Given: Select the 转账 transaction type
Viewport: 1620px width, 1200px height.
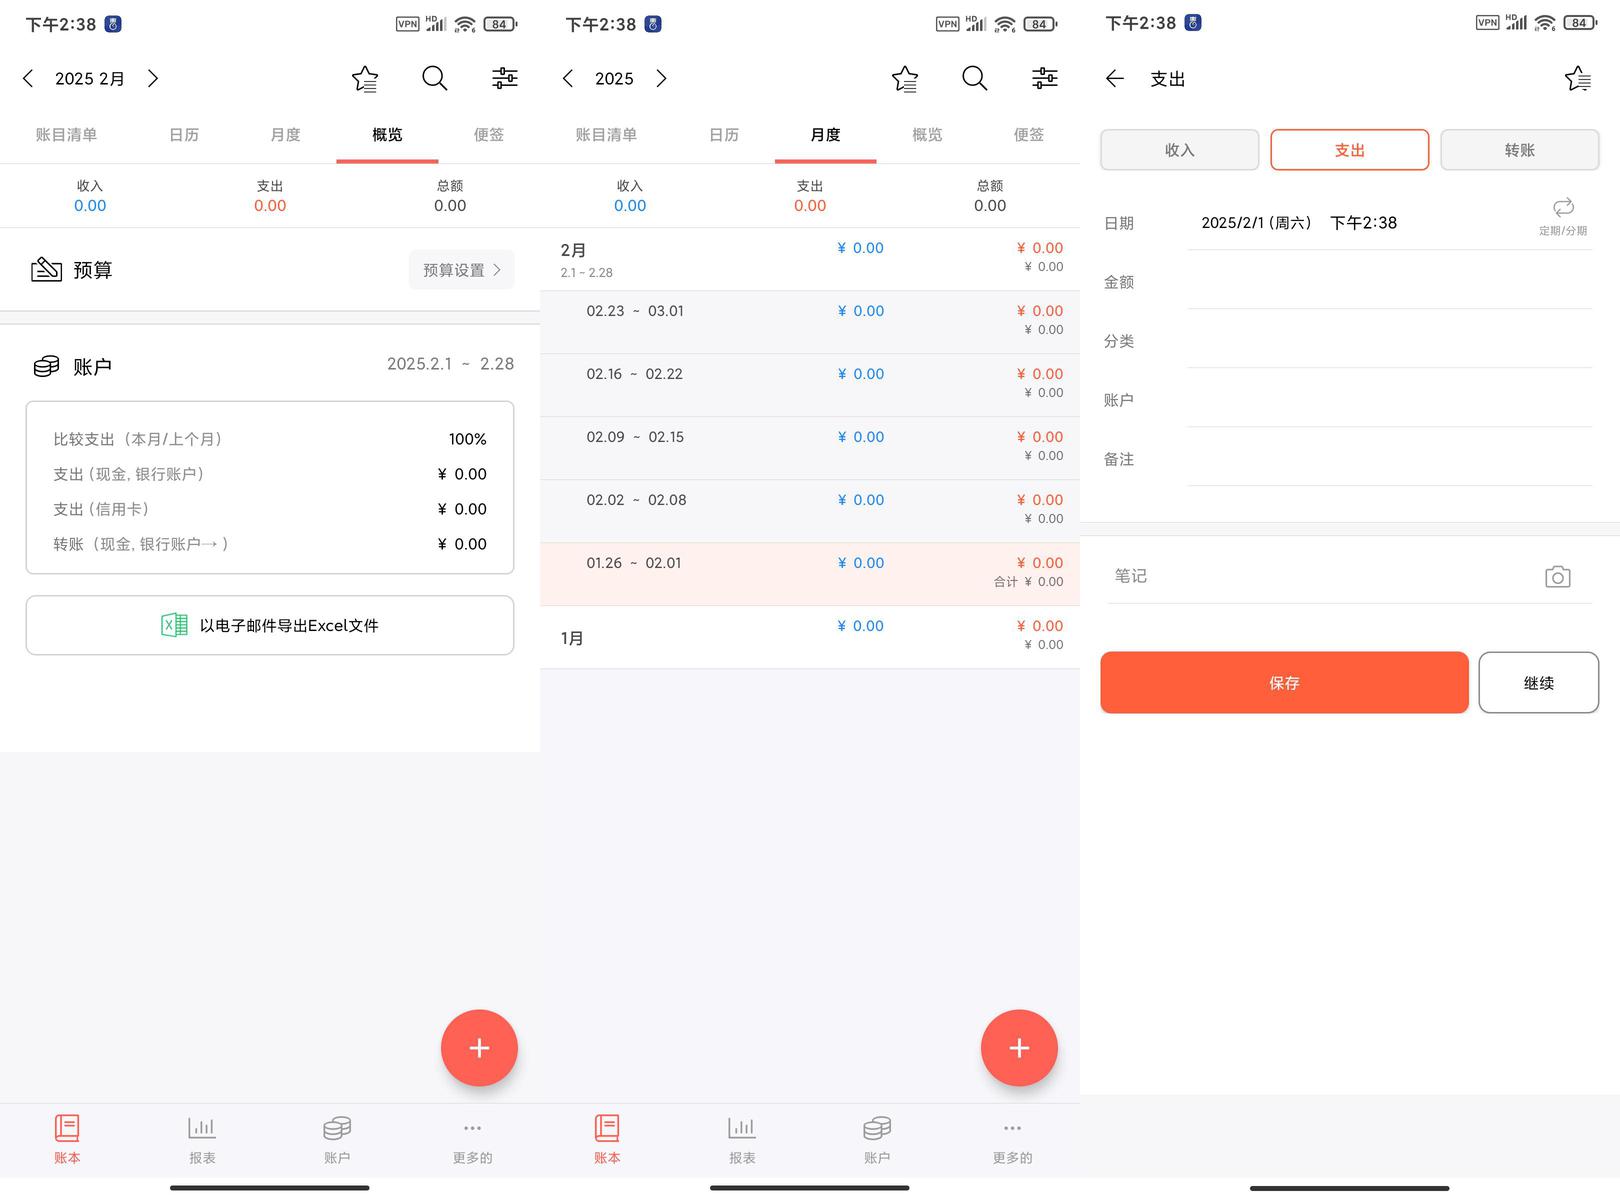Looking at the screenshot, I should [1519, 150].
